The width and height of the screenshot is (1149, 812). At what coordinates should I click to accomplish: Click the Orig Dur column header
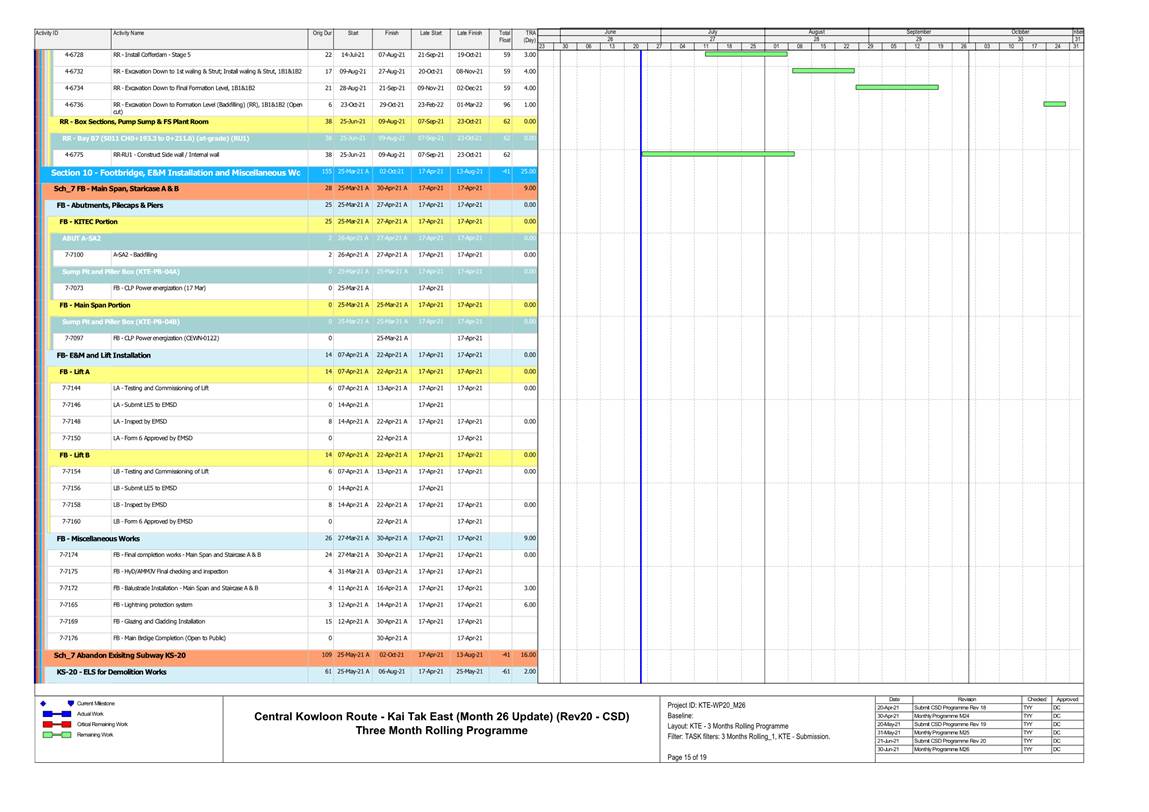[x=322, y=34]
